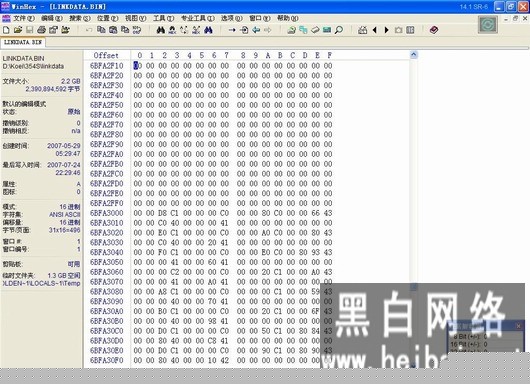Click the Print icon in toolbar
Screen dimensions: 530x384
coord(41,30)
